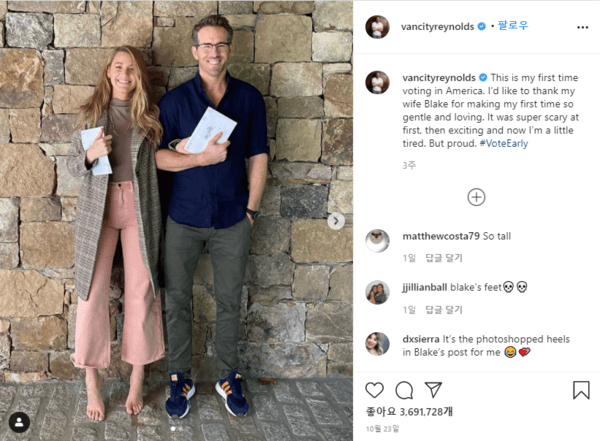Click vancityreynolds username in header
Image resolution: width=600 pixels, height=441 pixels.
point(437,26)
